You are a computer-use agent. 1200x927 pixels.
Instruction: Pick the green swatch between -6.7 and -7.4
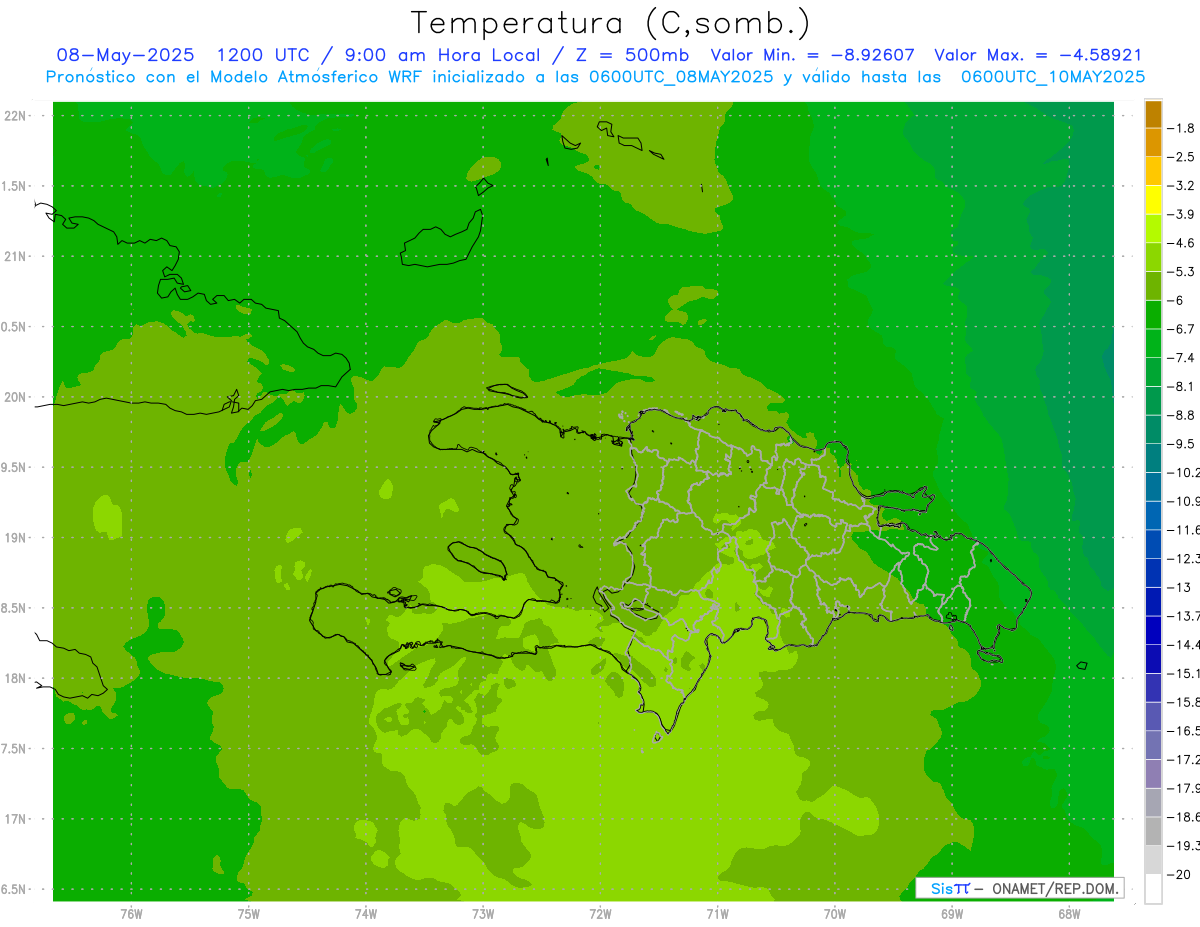[1153, 343]
